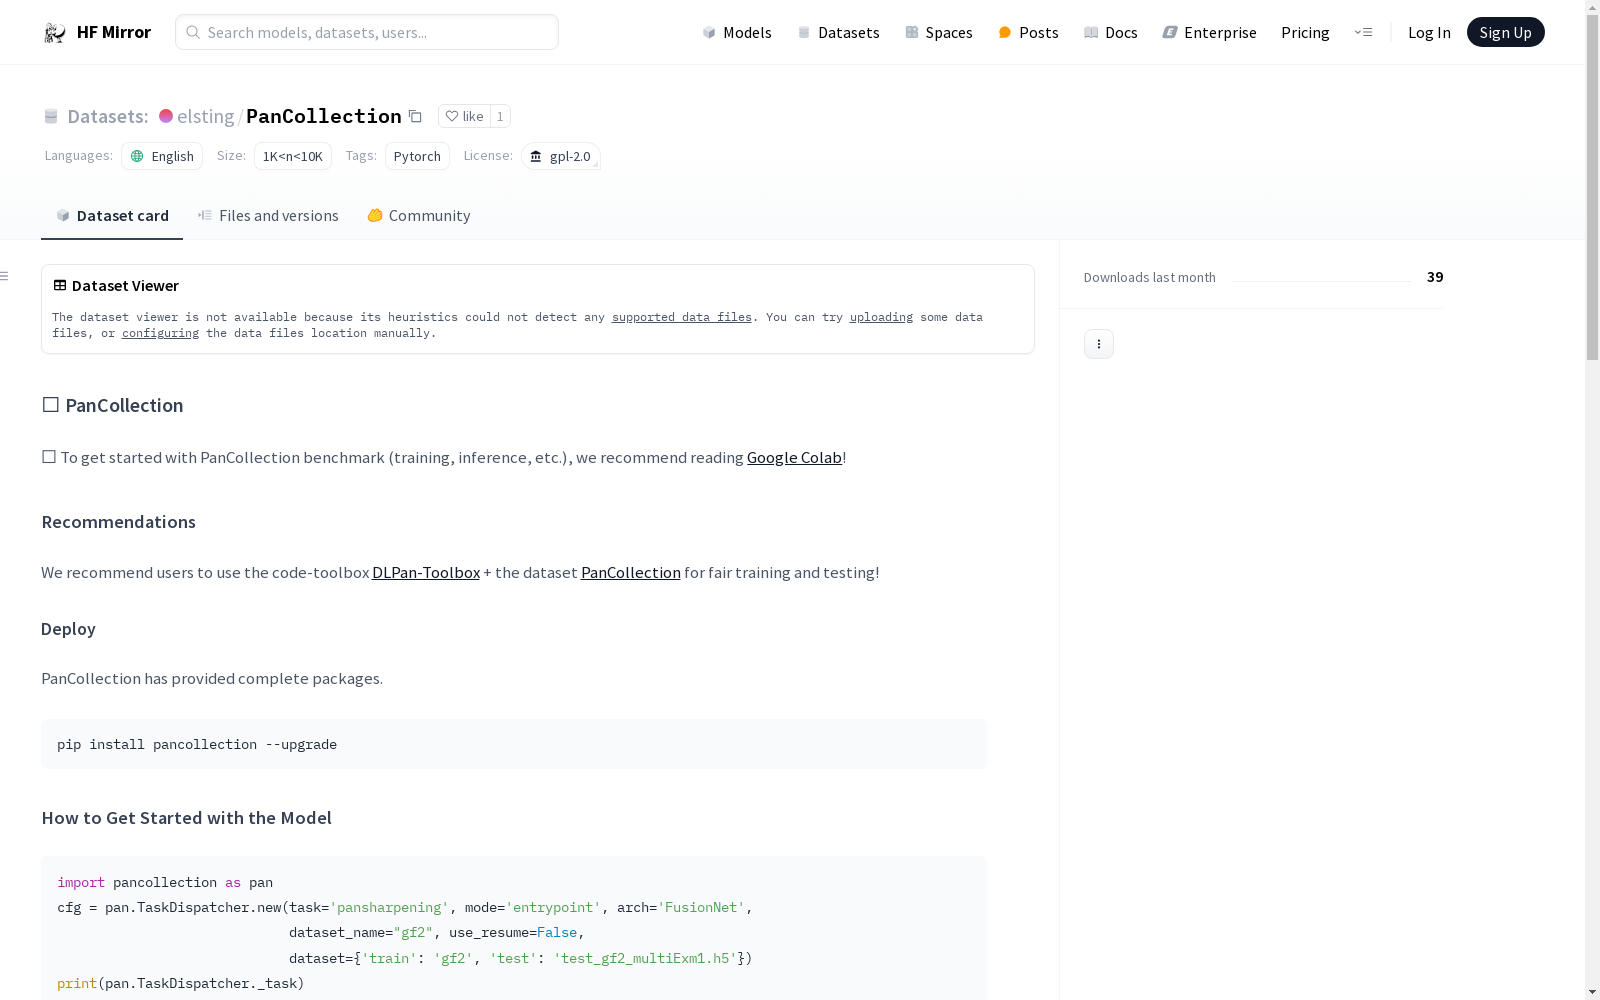This screenshot has height=1000, width=1600.
Task: Click the English language tag
Action: pyautogui.click(x=162, y=156)
